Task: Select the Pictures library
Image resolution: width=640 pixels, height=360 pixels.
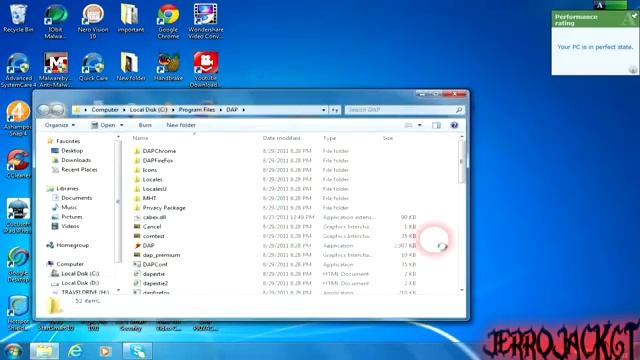Action: point(67,217)
